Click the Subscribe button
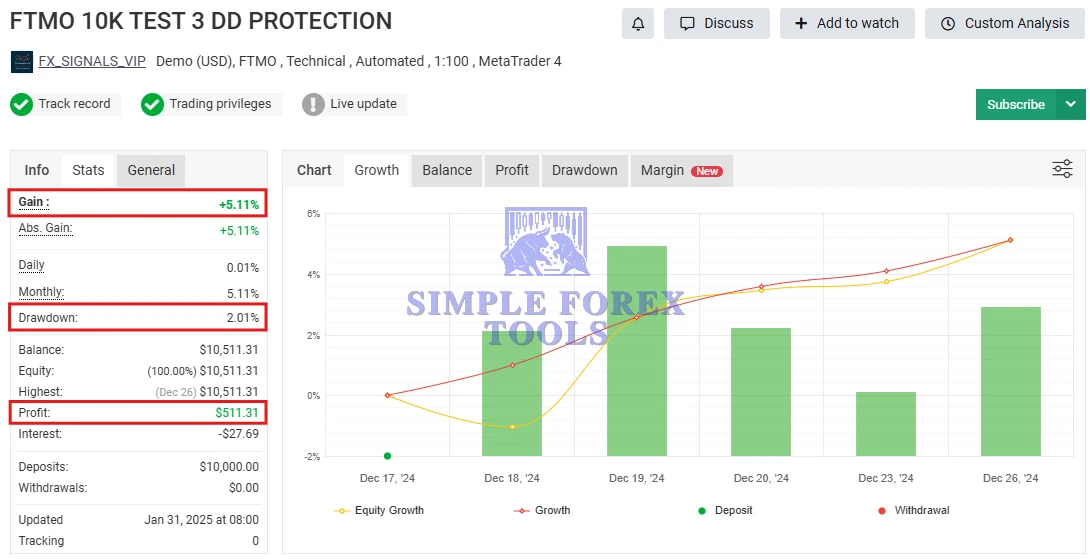1090x559 pixels. coord(1015,104)
